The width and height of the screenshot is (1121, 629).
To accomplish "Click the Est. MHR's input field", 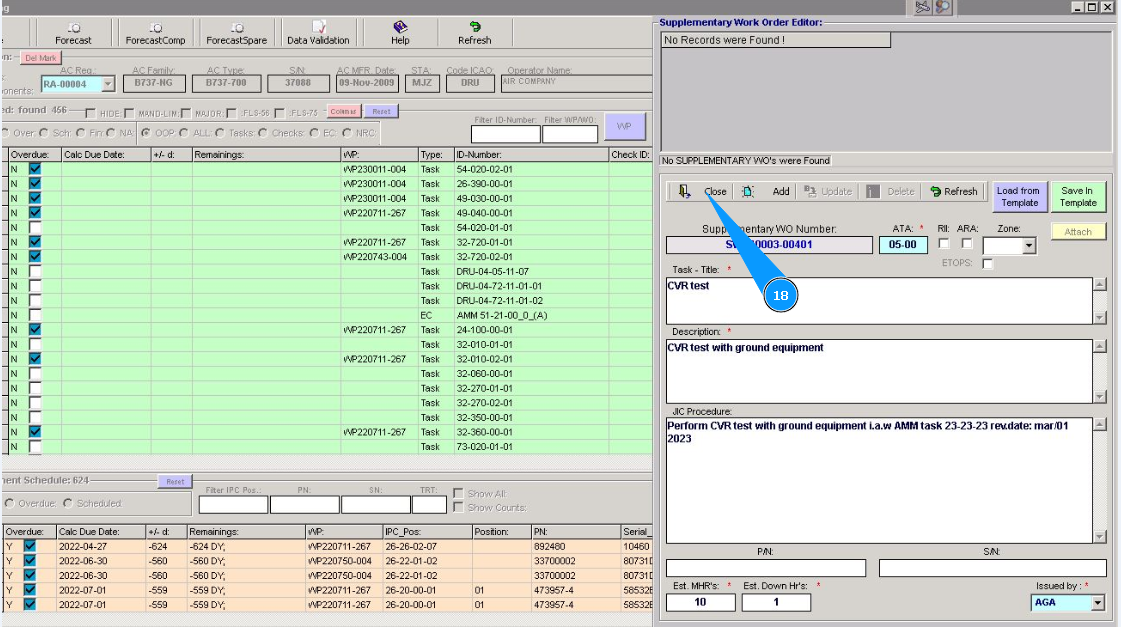I will pyautogui.click(x=700, y=602).
